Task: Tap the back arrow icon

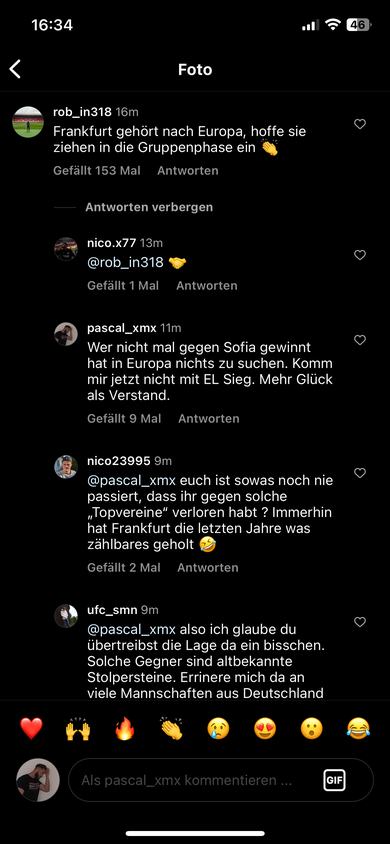Action: [15, 69]
